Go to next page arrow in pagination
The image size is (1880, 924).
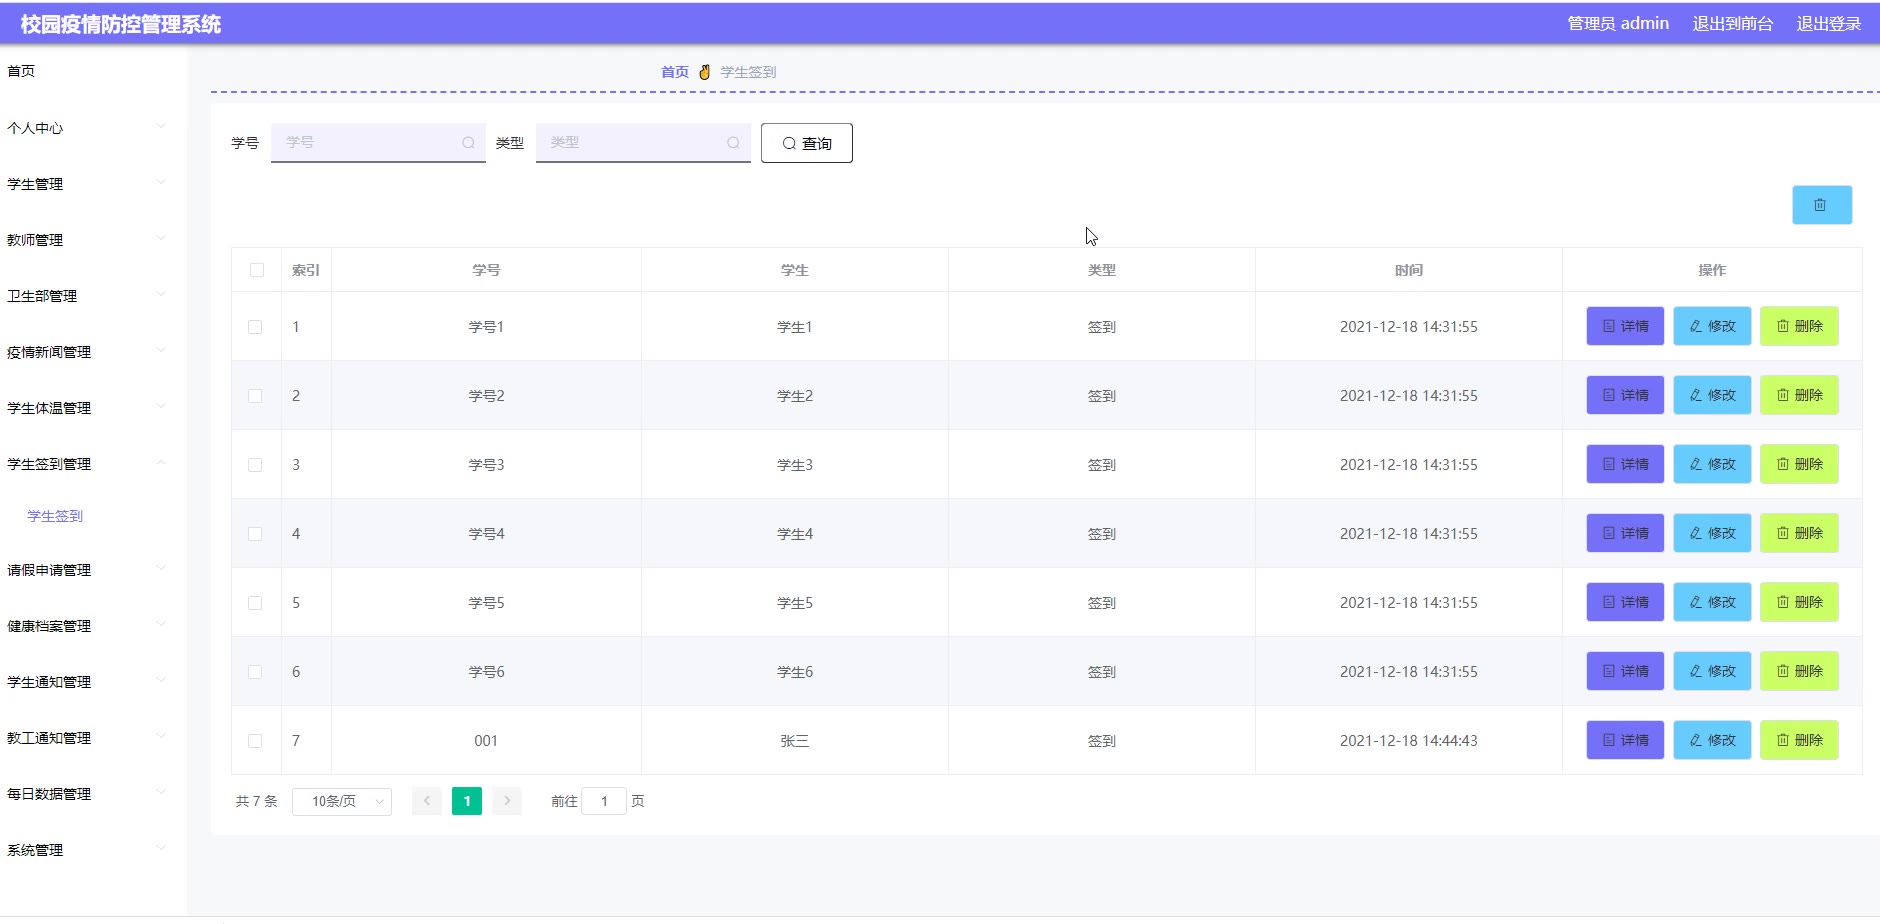[x=507, y=801]
